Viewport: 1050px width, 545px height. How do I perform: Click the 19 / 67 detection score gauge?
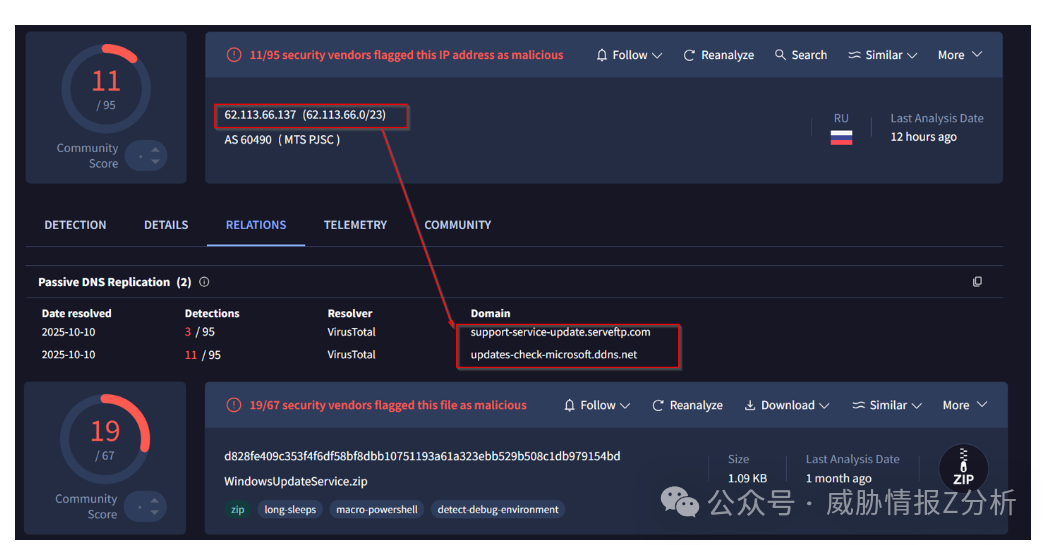pyautogui.click(x=105, y=439)
